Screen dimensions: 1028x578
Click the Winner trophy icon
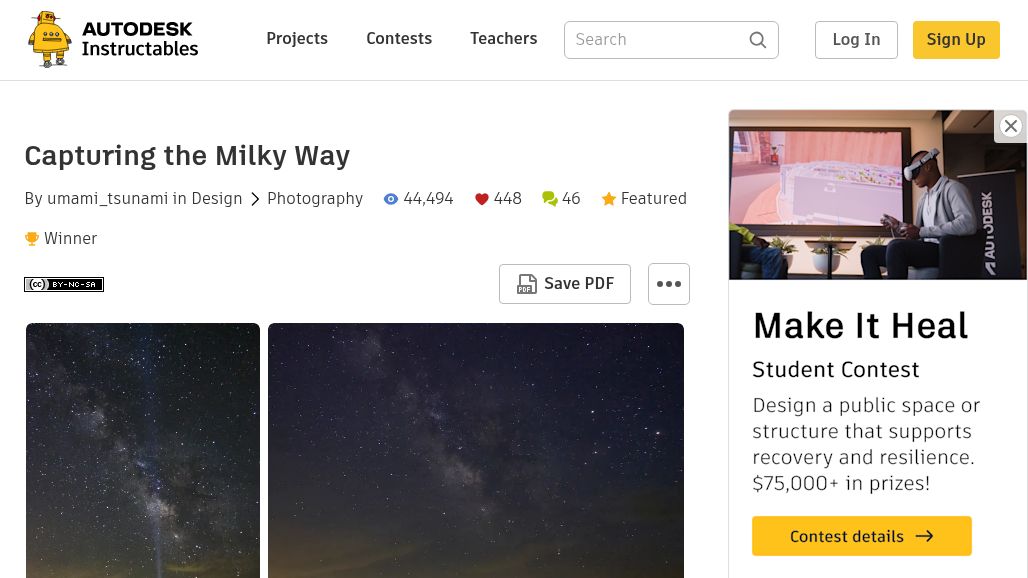[x=32, y=238]
